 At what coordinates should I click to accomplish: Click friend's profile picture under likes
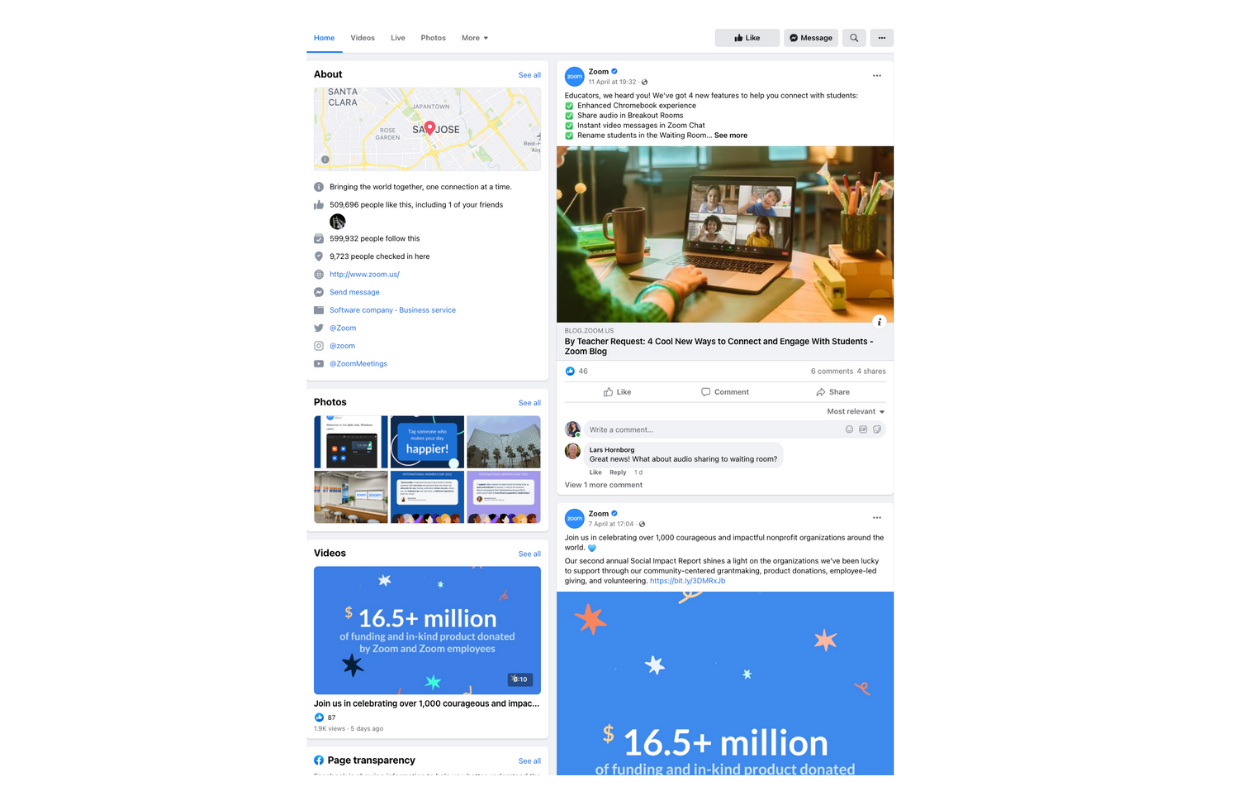[x=338, y=221]
